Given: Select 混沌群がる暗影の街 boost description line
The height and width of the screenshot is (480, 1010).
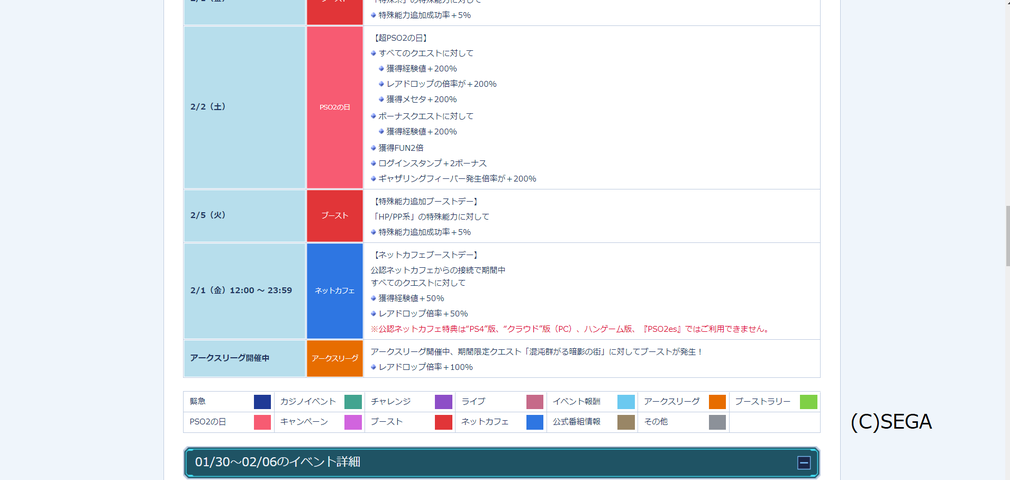Looking at the screenshot, I should (x=537, y=352).
